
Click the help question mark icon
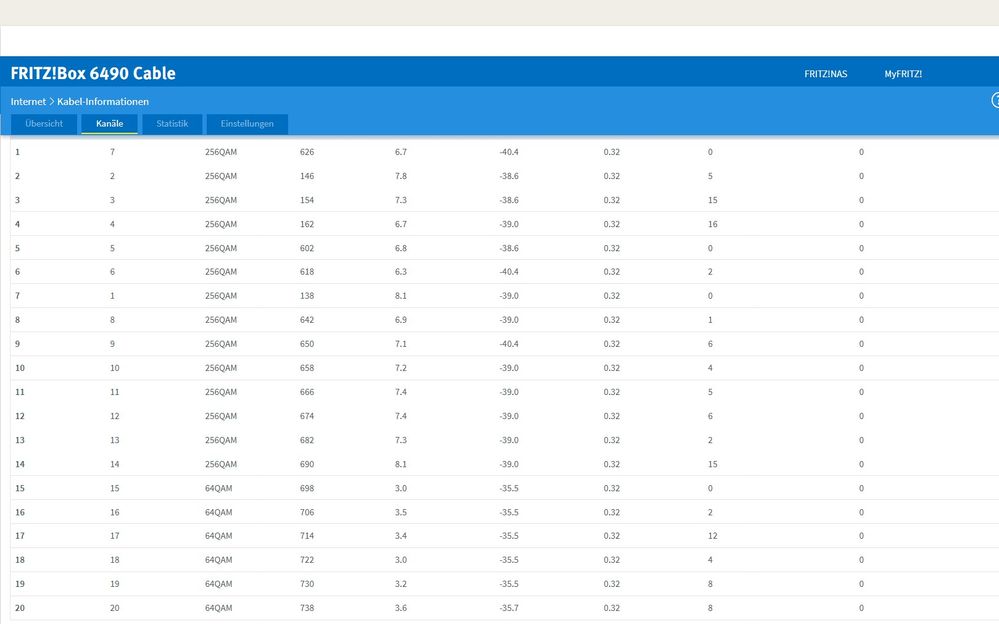[995, 100]
